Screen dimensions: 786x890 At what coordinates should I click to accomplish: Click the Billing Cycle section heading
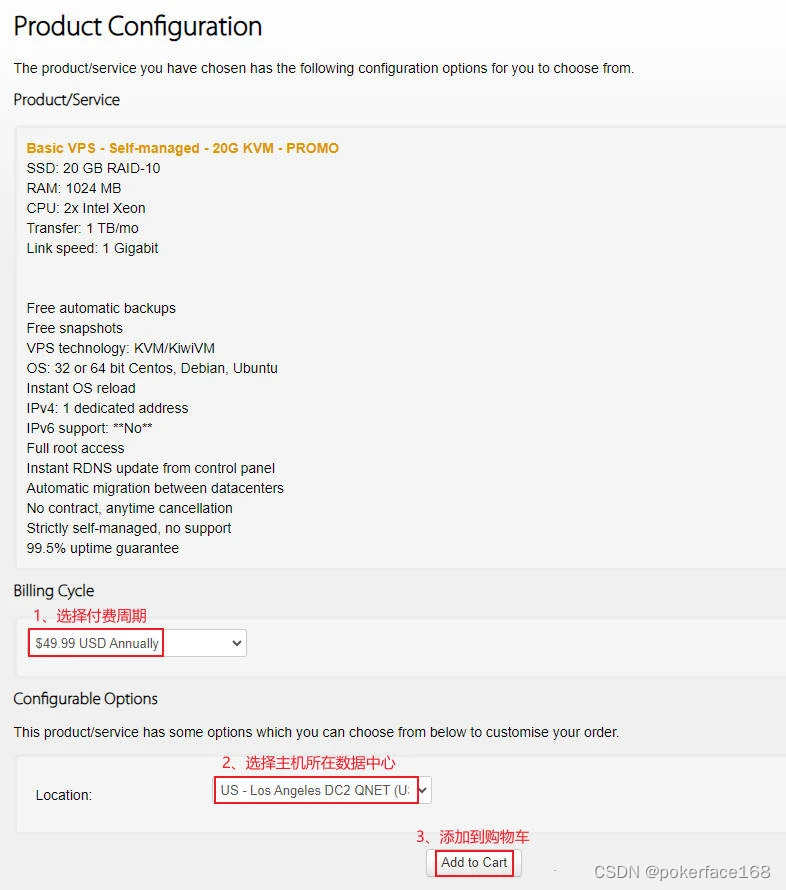tap(54, 590)
